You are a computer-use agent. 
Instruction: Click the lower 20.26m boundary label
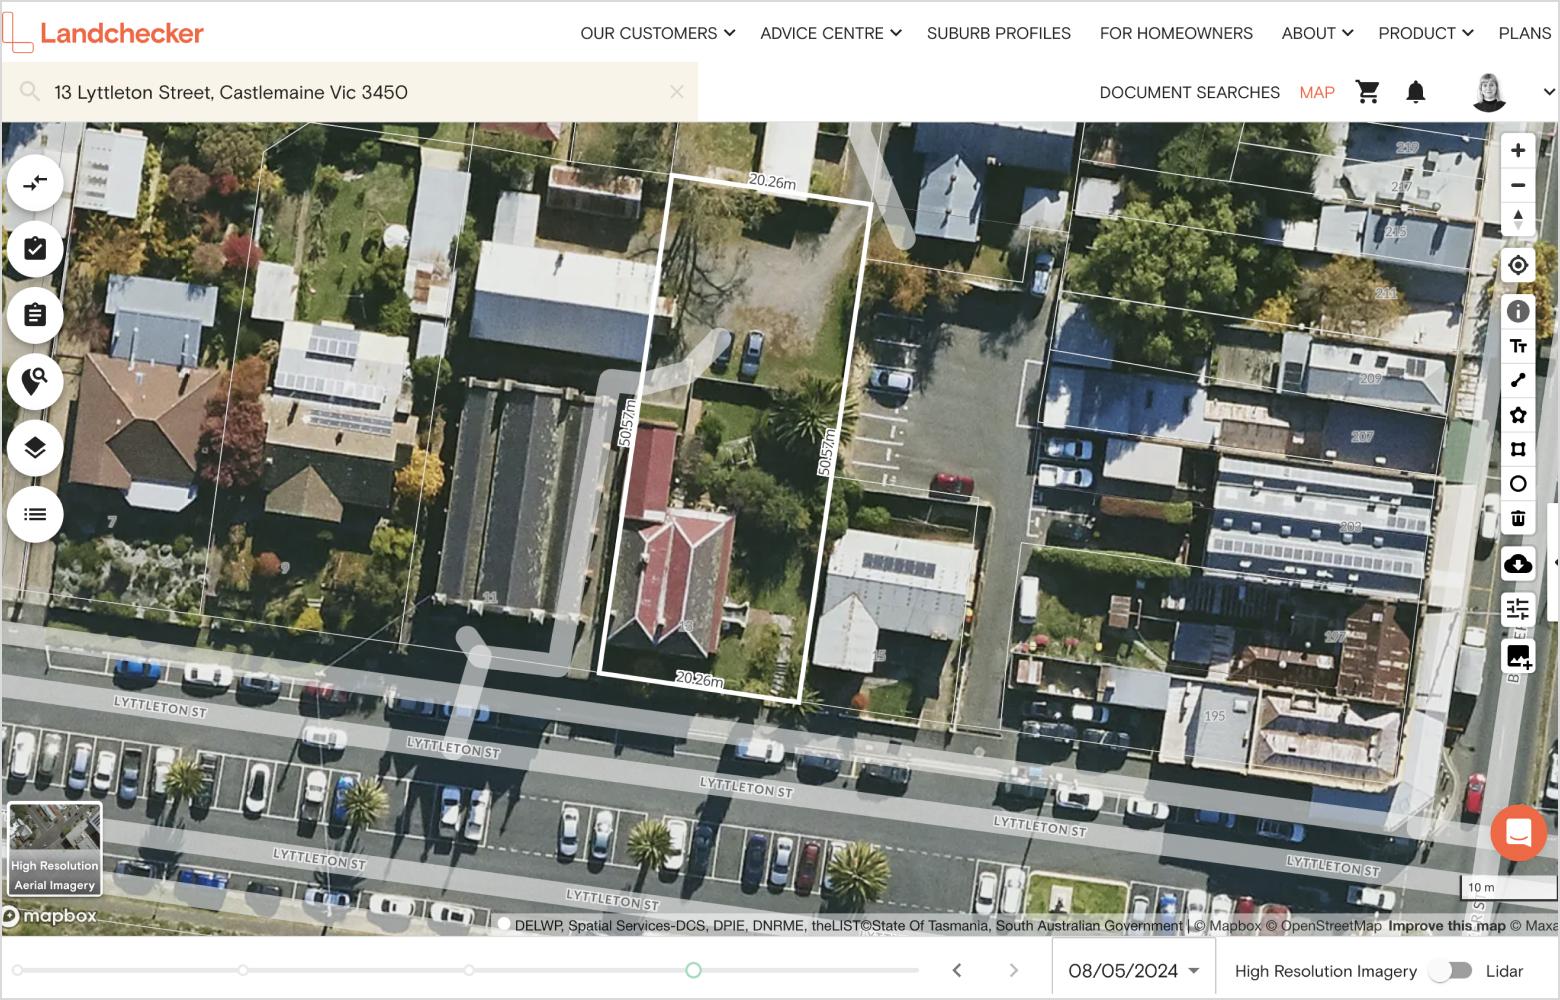700,680
